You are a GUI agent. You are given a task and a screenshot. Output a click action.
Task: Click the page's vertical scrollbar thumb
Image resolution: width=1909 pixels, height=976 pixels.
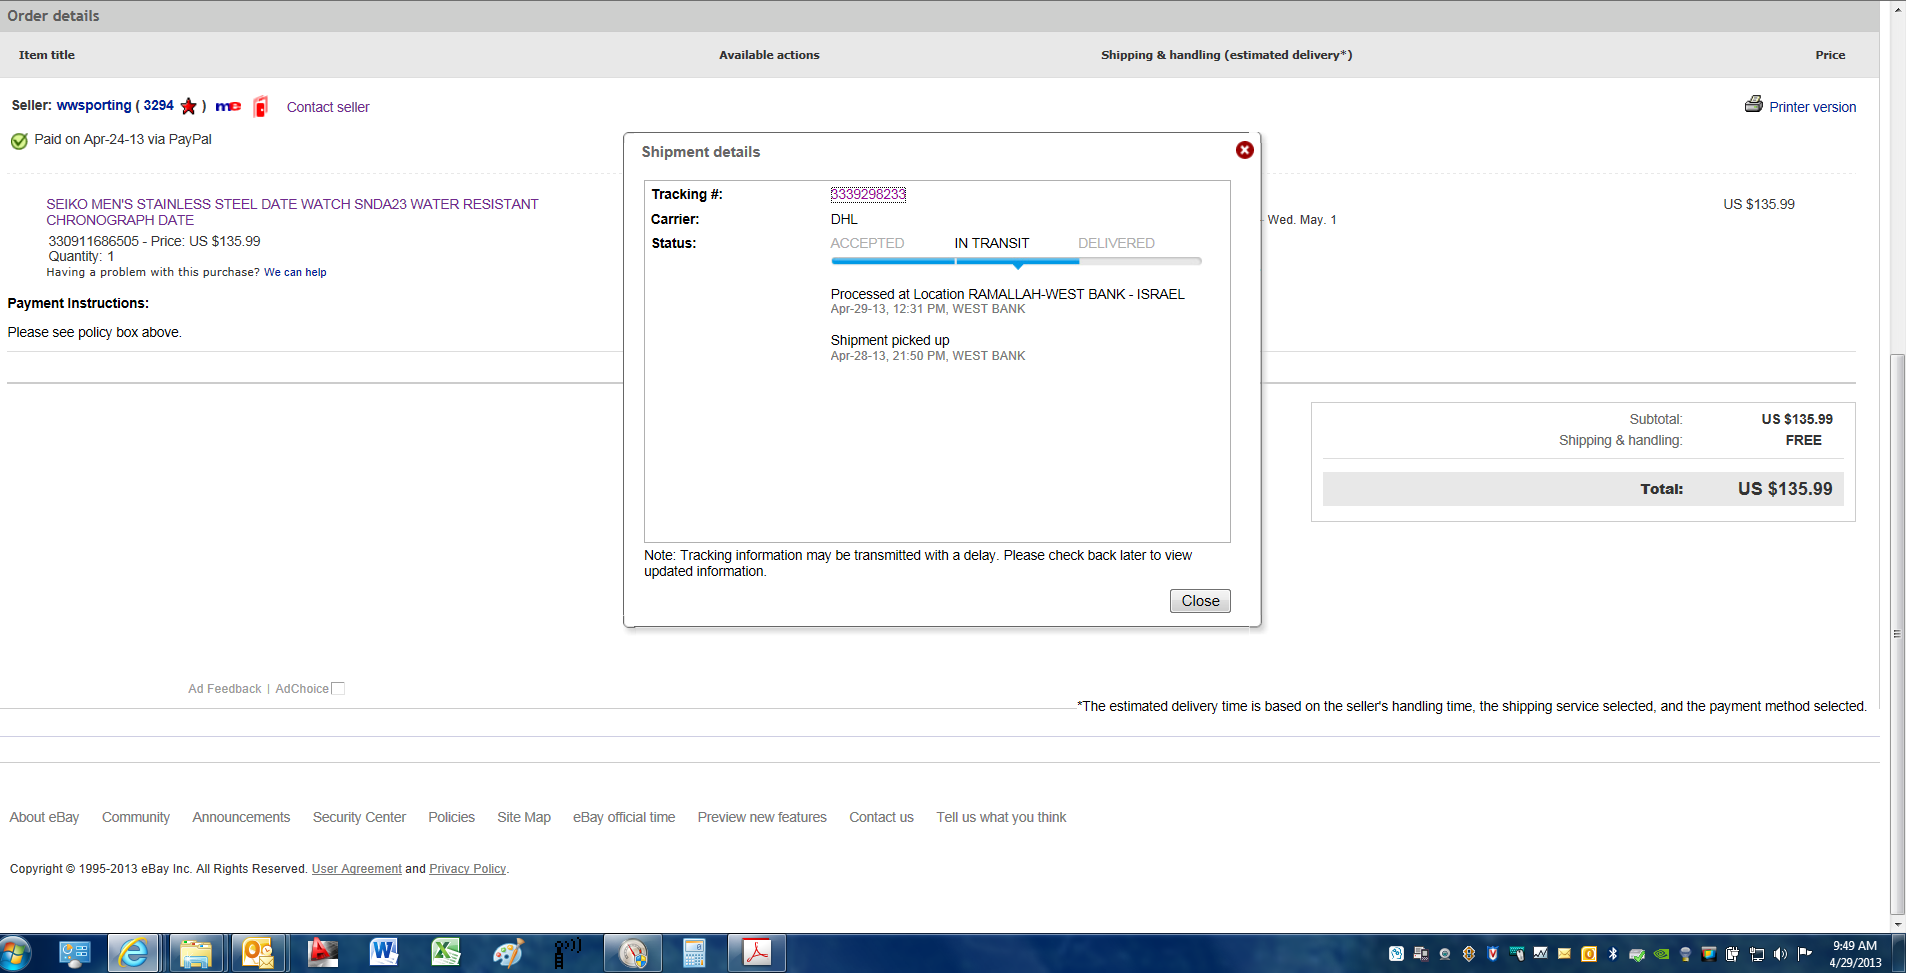pyautogui.click(x=1897, y=633)
